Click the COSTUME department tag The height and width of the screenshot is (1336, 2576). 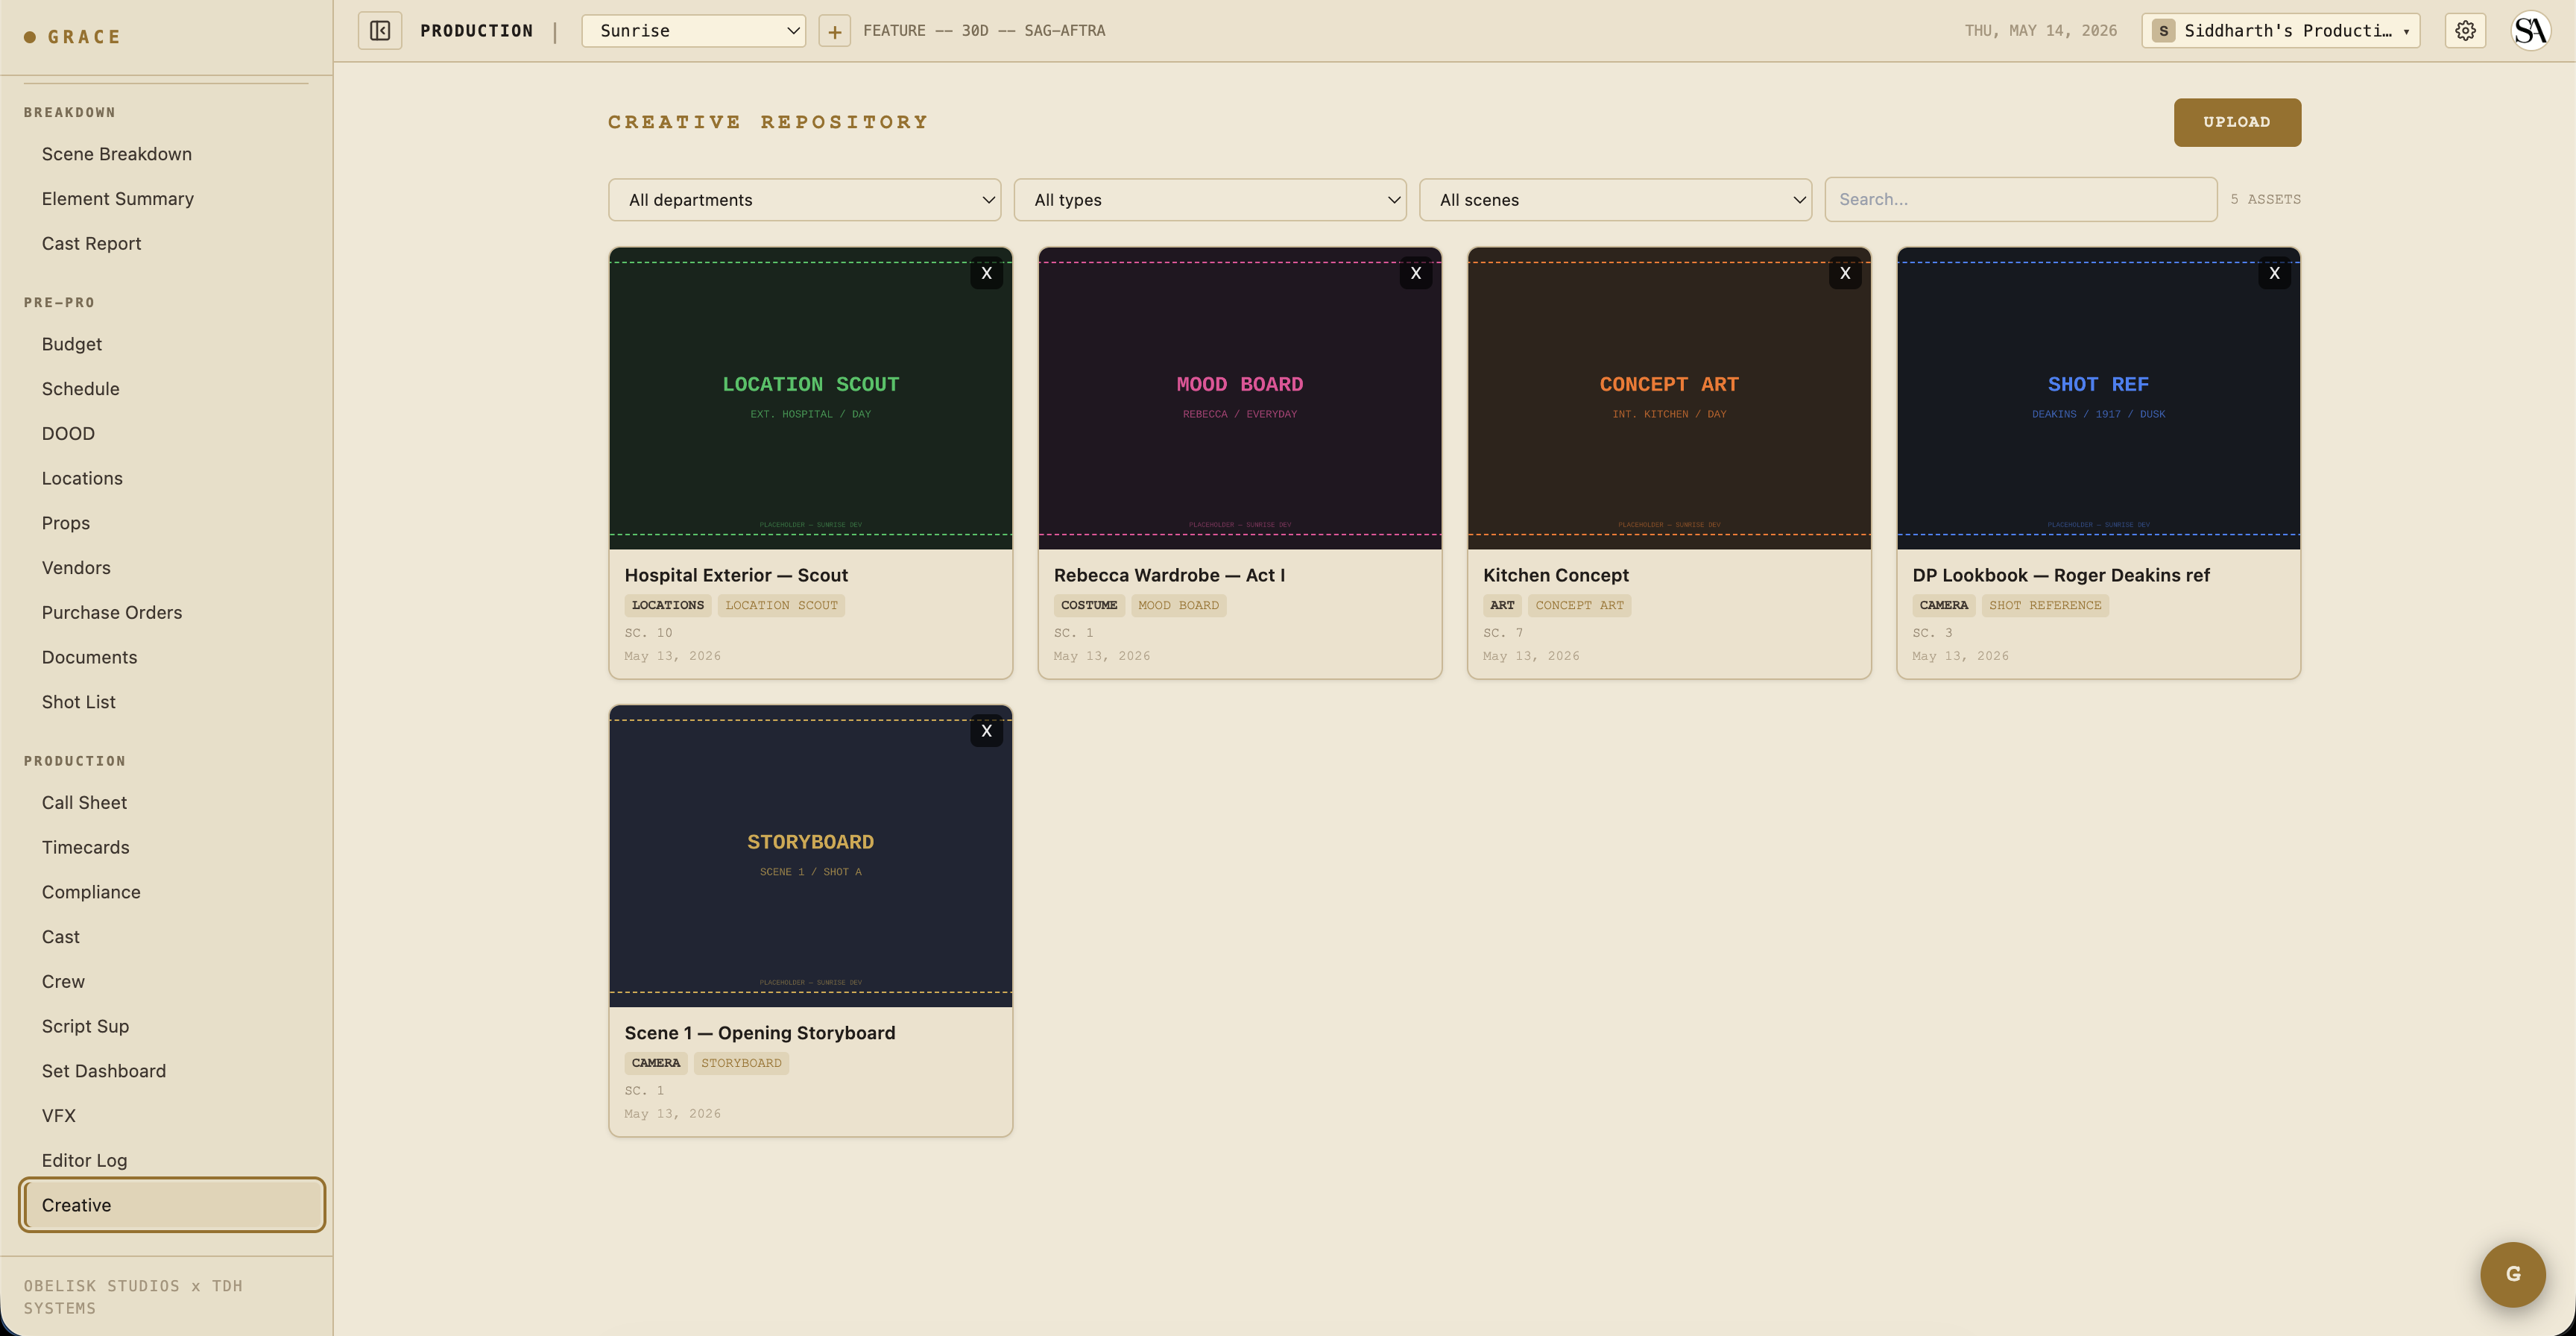pyautogui.click(x=1089, y=605)
